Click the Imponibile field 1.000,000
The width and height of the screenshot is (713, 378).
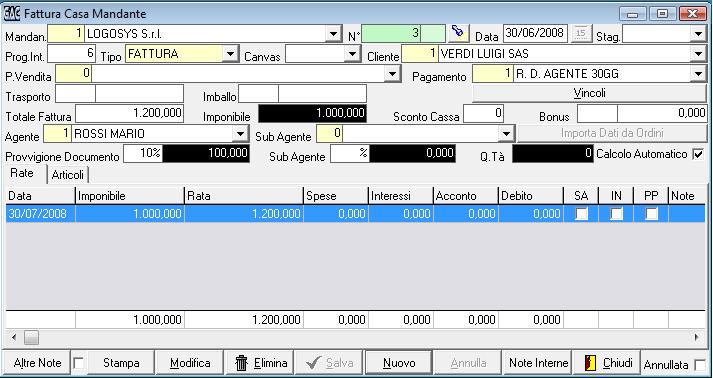click(312, 113)
